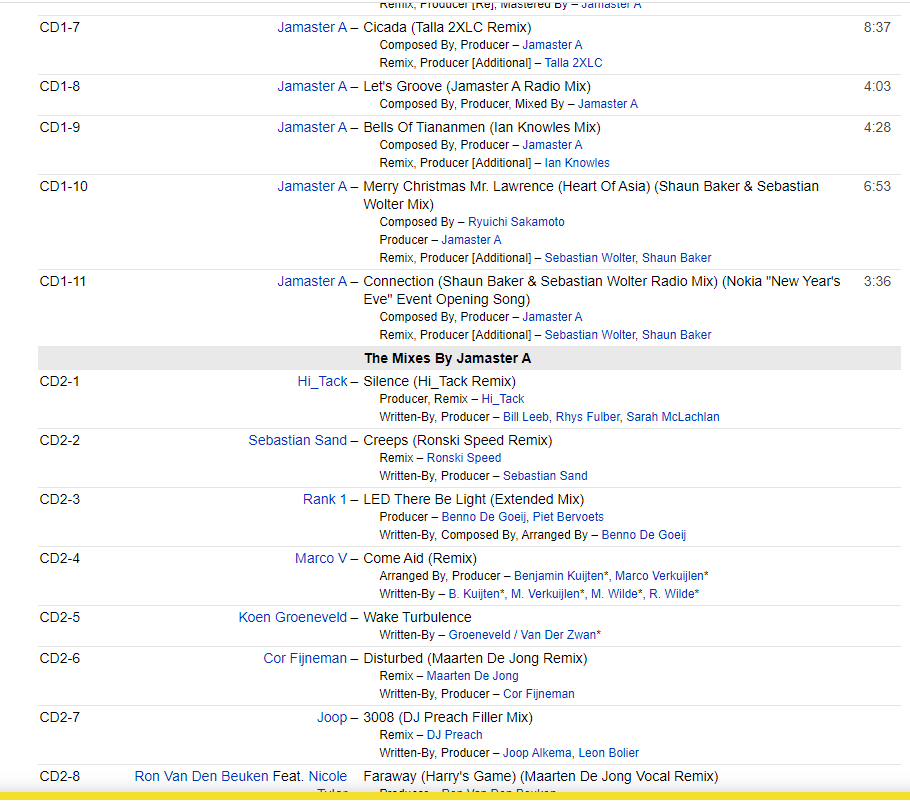Select track title Silence (Hi_Tack Remix)
Viewport: 910px width, 805px height.
(x=439, y=381)
